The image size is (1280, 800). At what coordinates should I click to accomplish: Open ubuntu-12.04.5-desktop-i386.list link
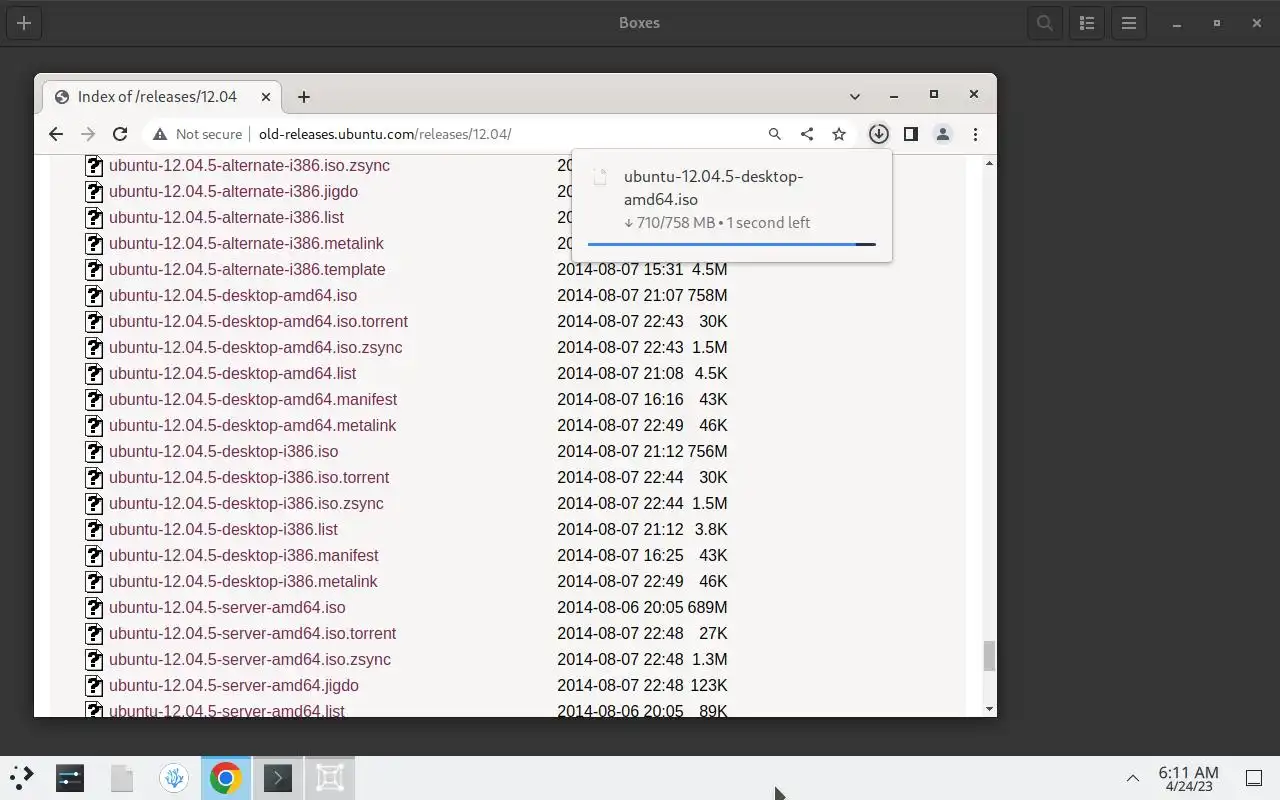(223, 530)
